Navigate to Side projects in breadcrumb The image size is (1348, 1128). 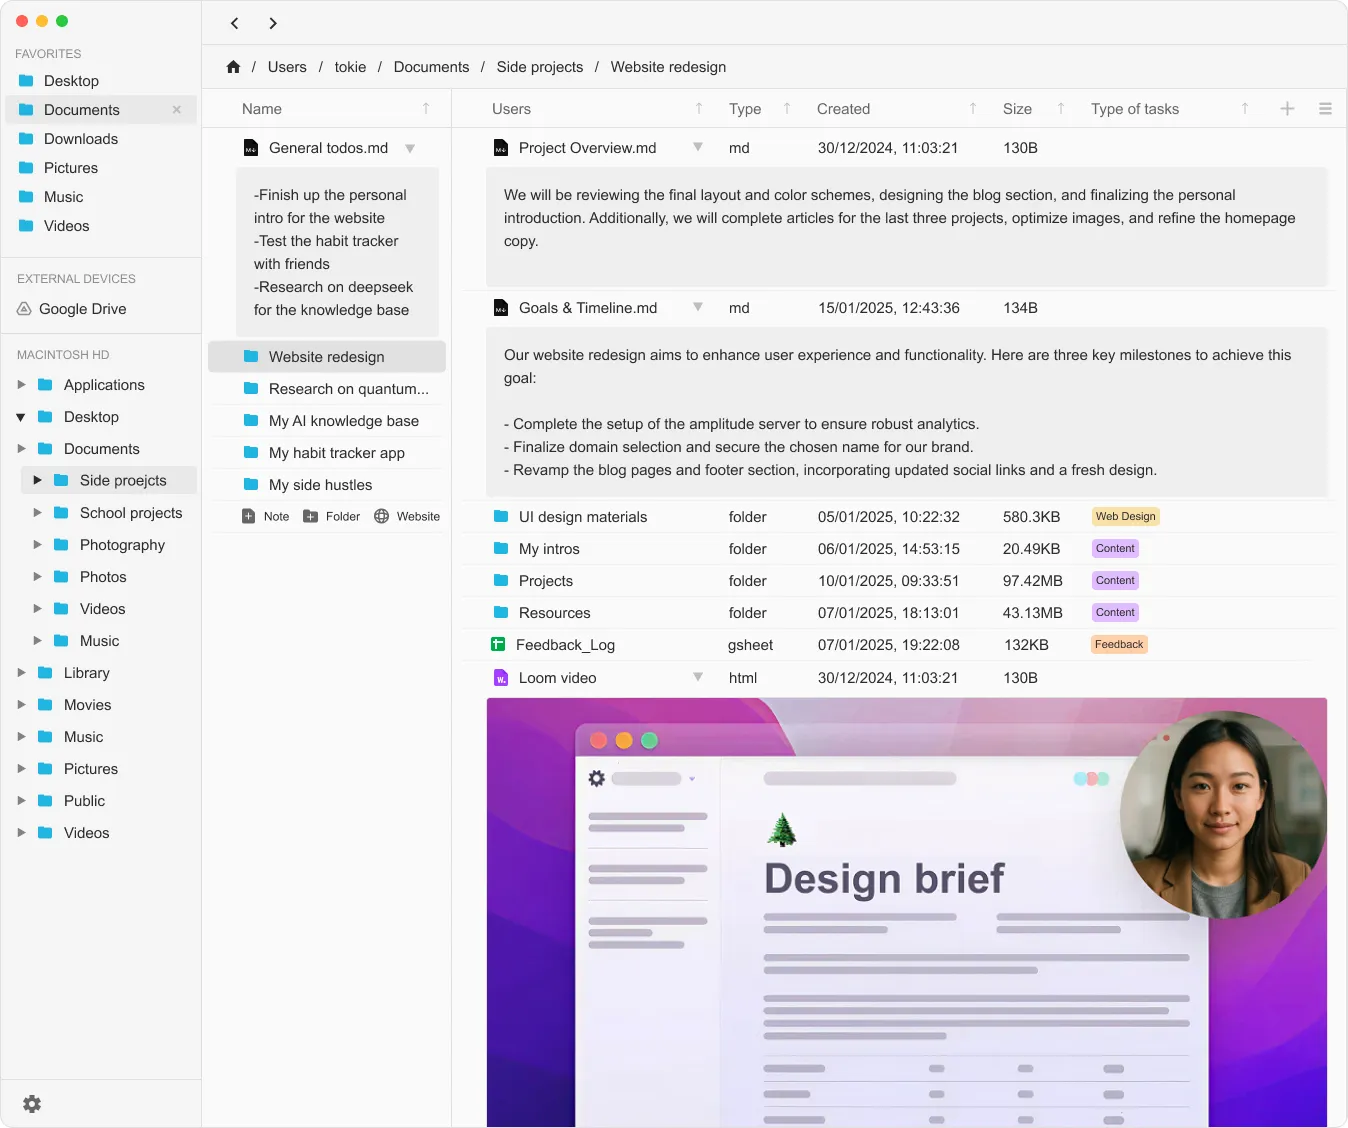point(539,67)
